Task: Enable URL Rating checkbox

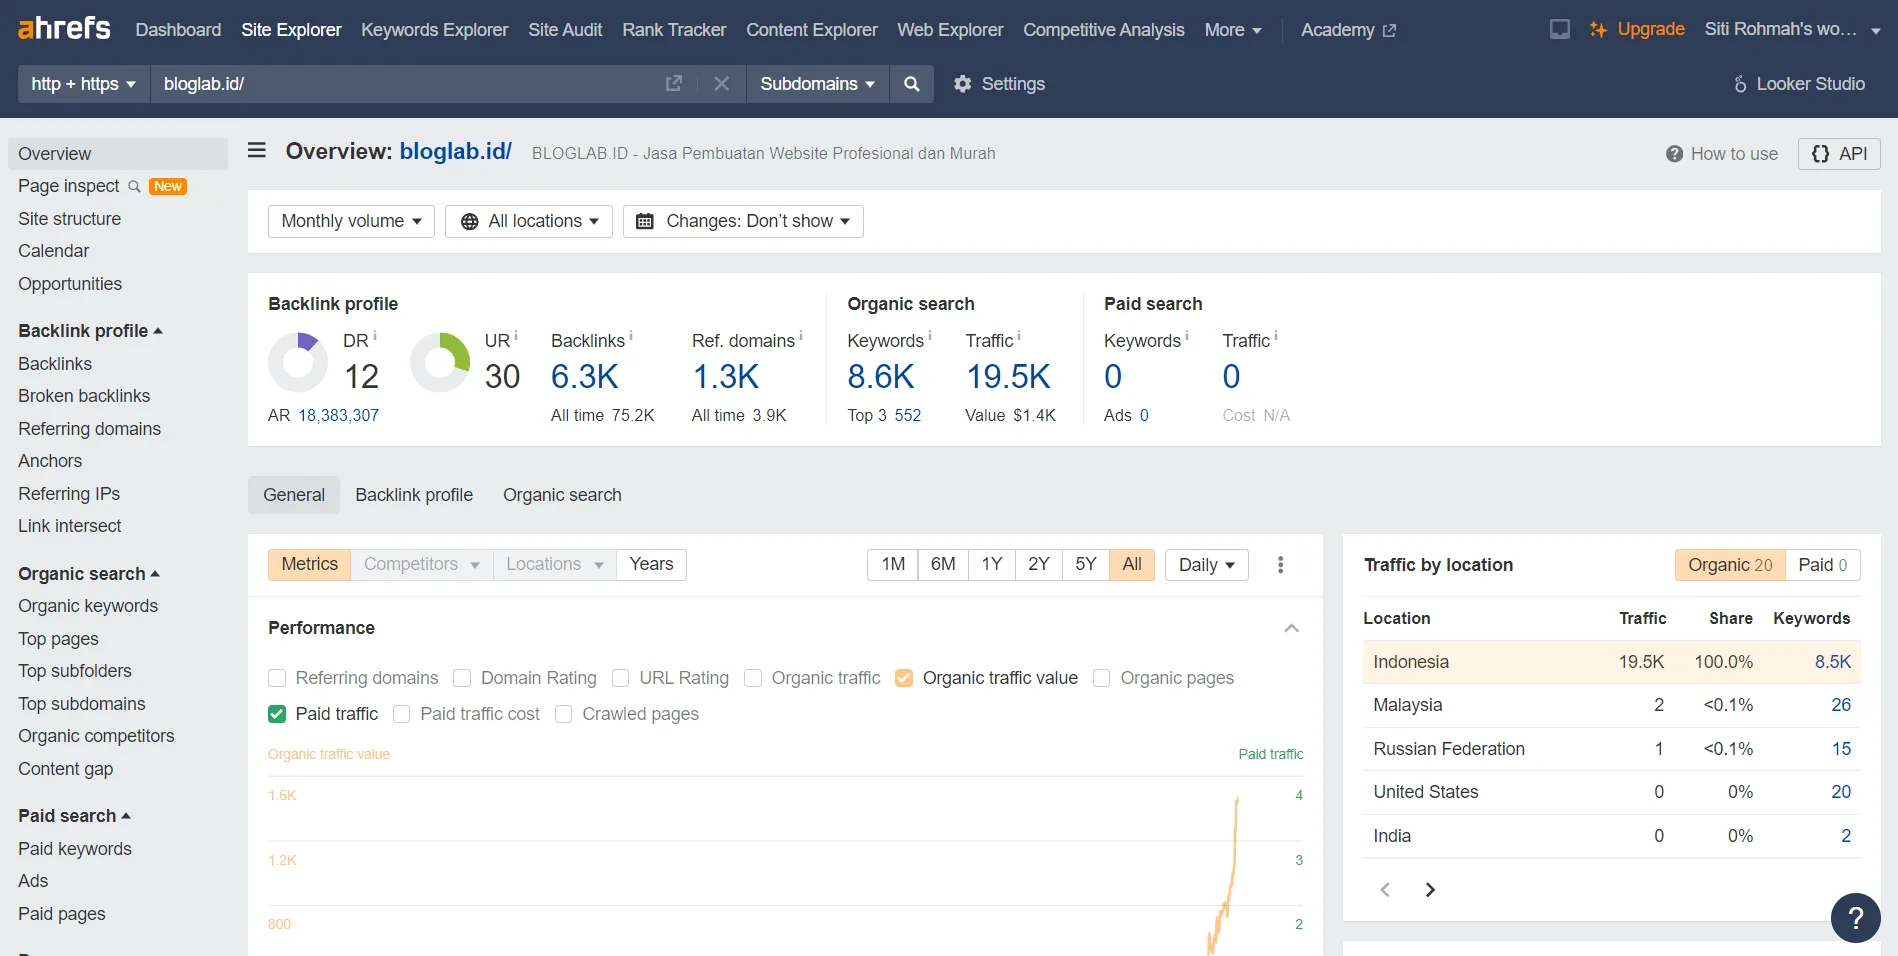Action: pos(620,678)
